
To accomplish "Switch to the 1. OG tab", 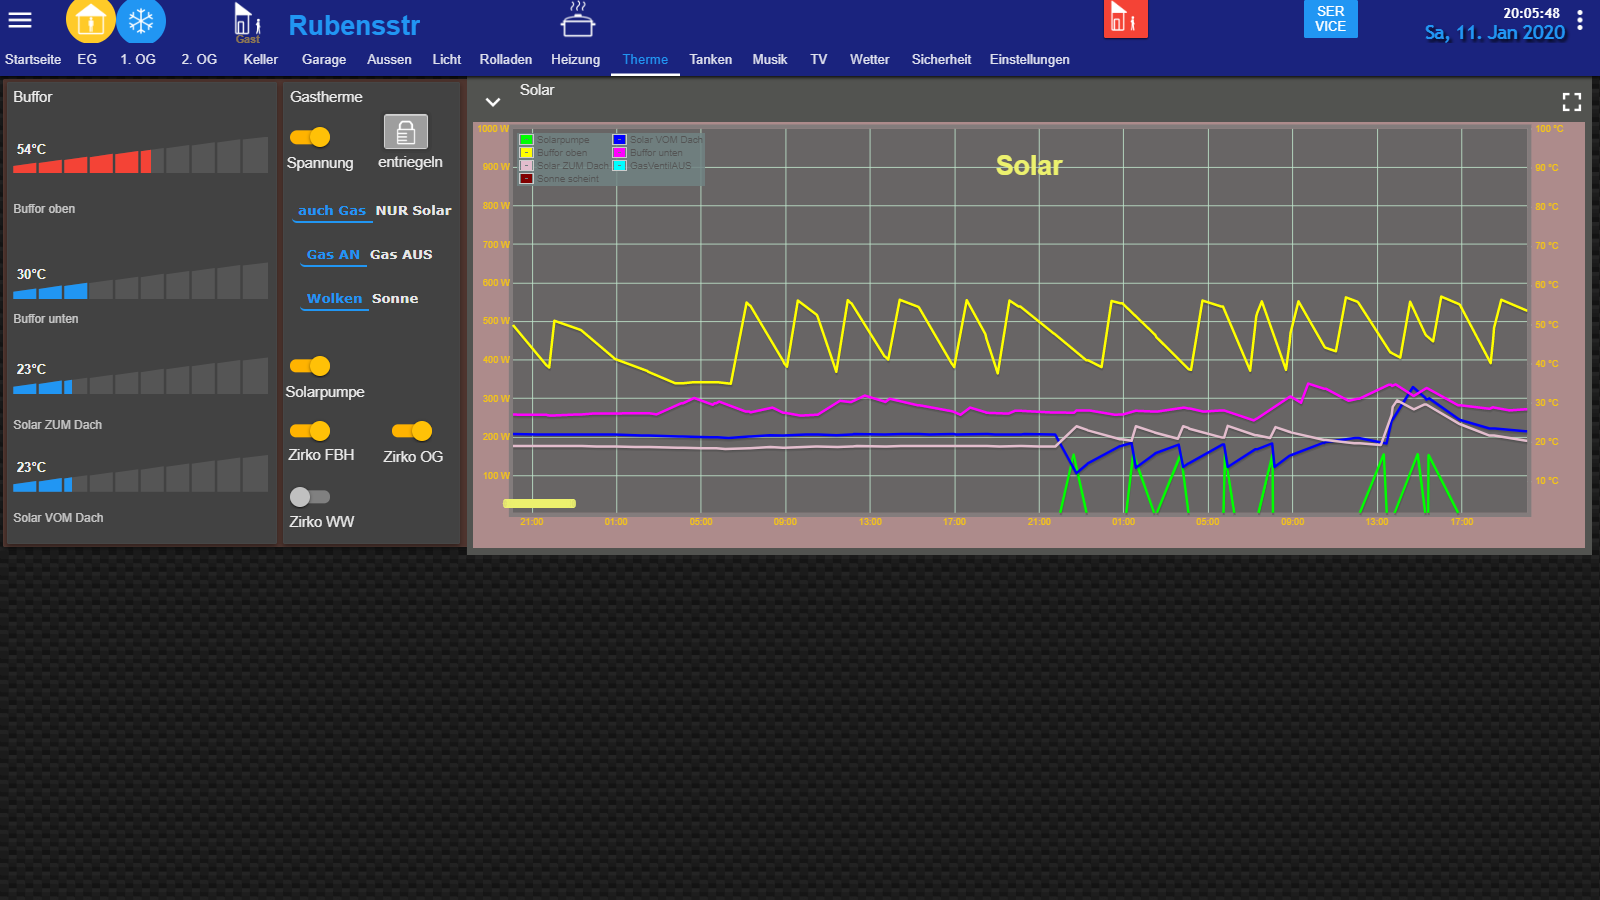I will (x=138, y=60).
